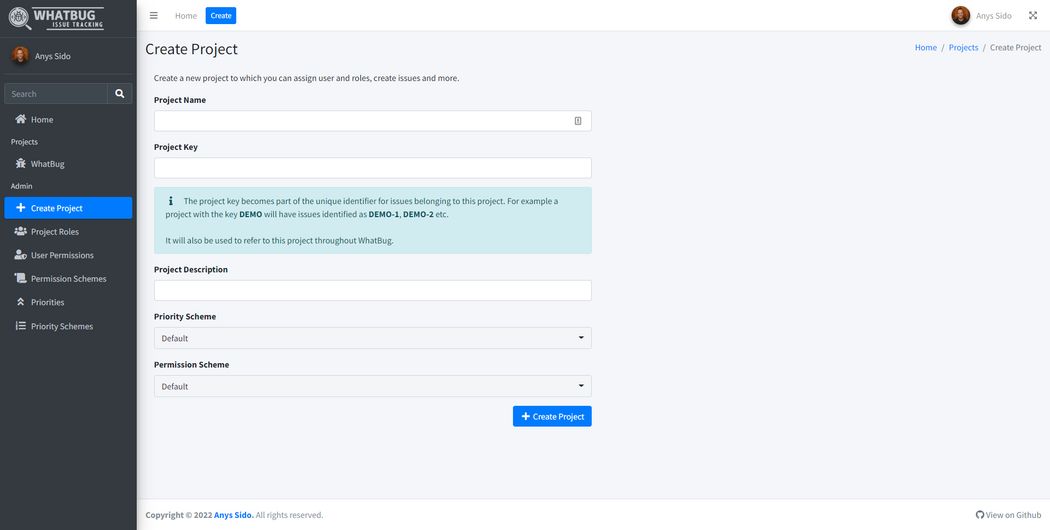Screen dimensions: 1050x530
Task: Select the Create tab in top navigation
Action: coord(221,16)
